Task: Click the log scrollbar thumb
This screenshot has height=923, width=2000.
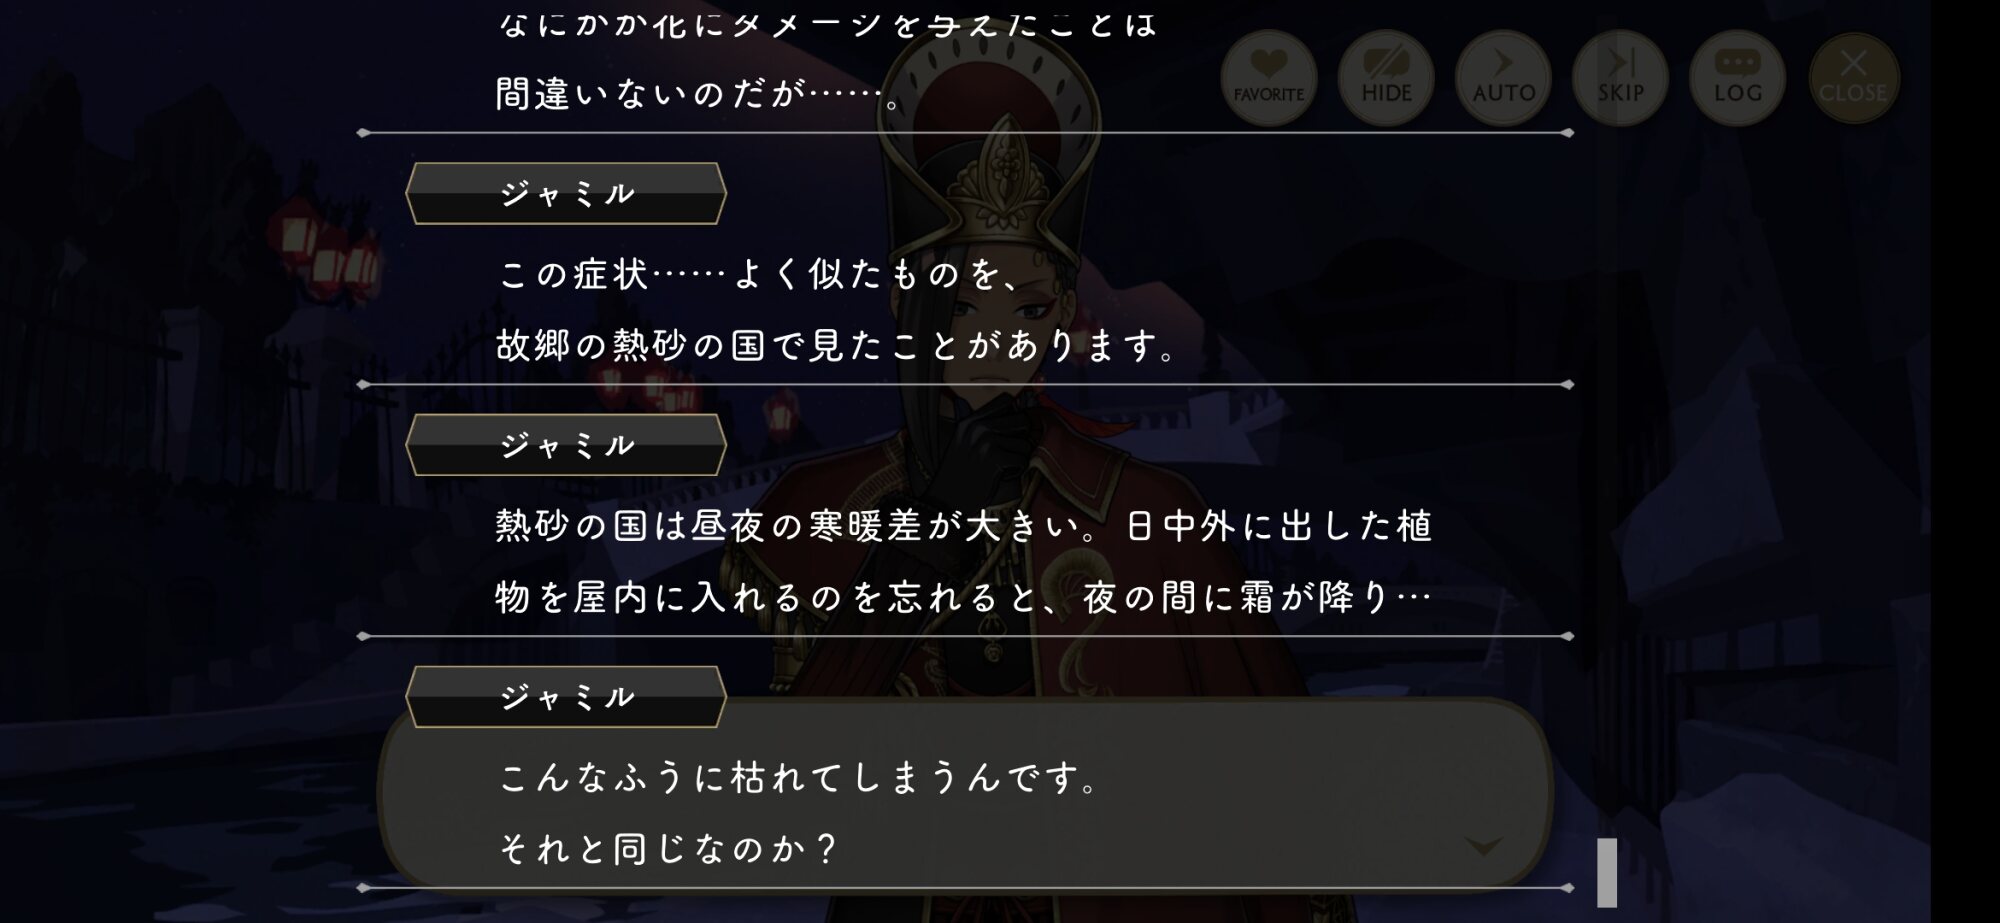Action: click(1607, 872)
